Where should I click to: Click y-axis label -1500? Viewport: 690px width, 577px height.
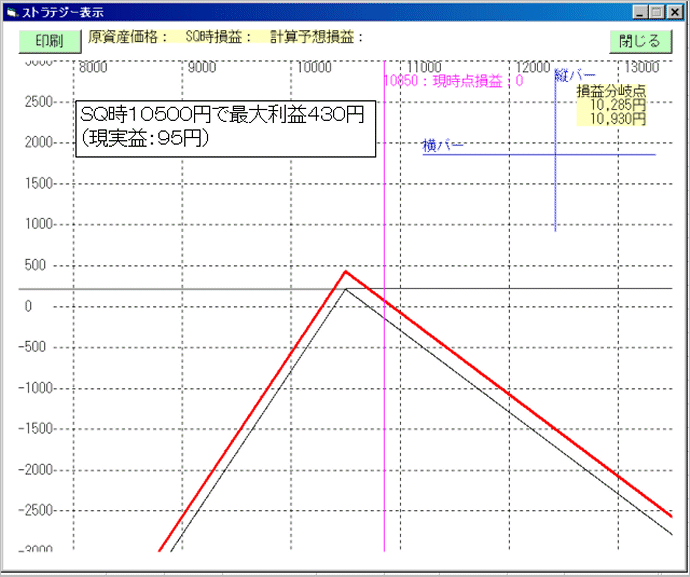coord(36,429)
